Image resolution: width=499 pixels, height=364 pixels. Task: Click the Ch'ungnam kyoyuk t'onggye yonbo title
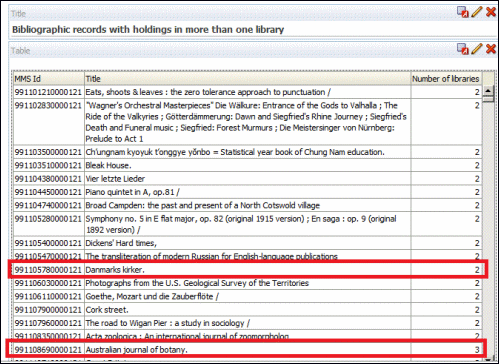click(x=248, y=152)
